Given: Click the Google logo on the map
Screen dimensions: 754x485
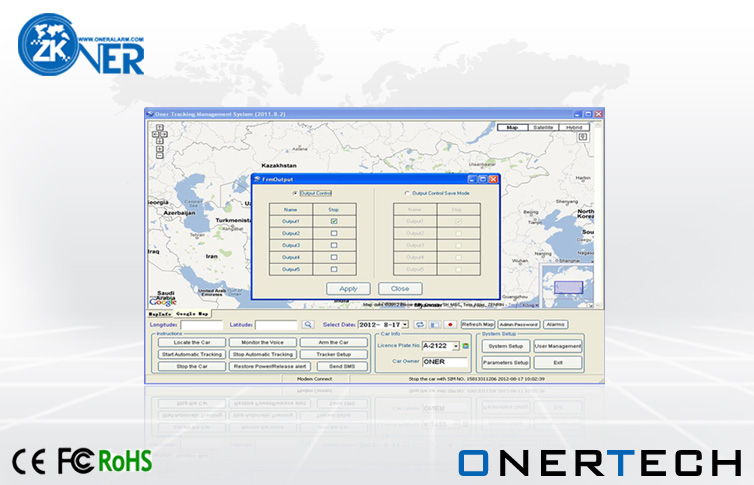Looking at the screenshot, I should [x=163, y=302].
